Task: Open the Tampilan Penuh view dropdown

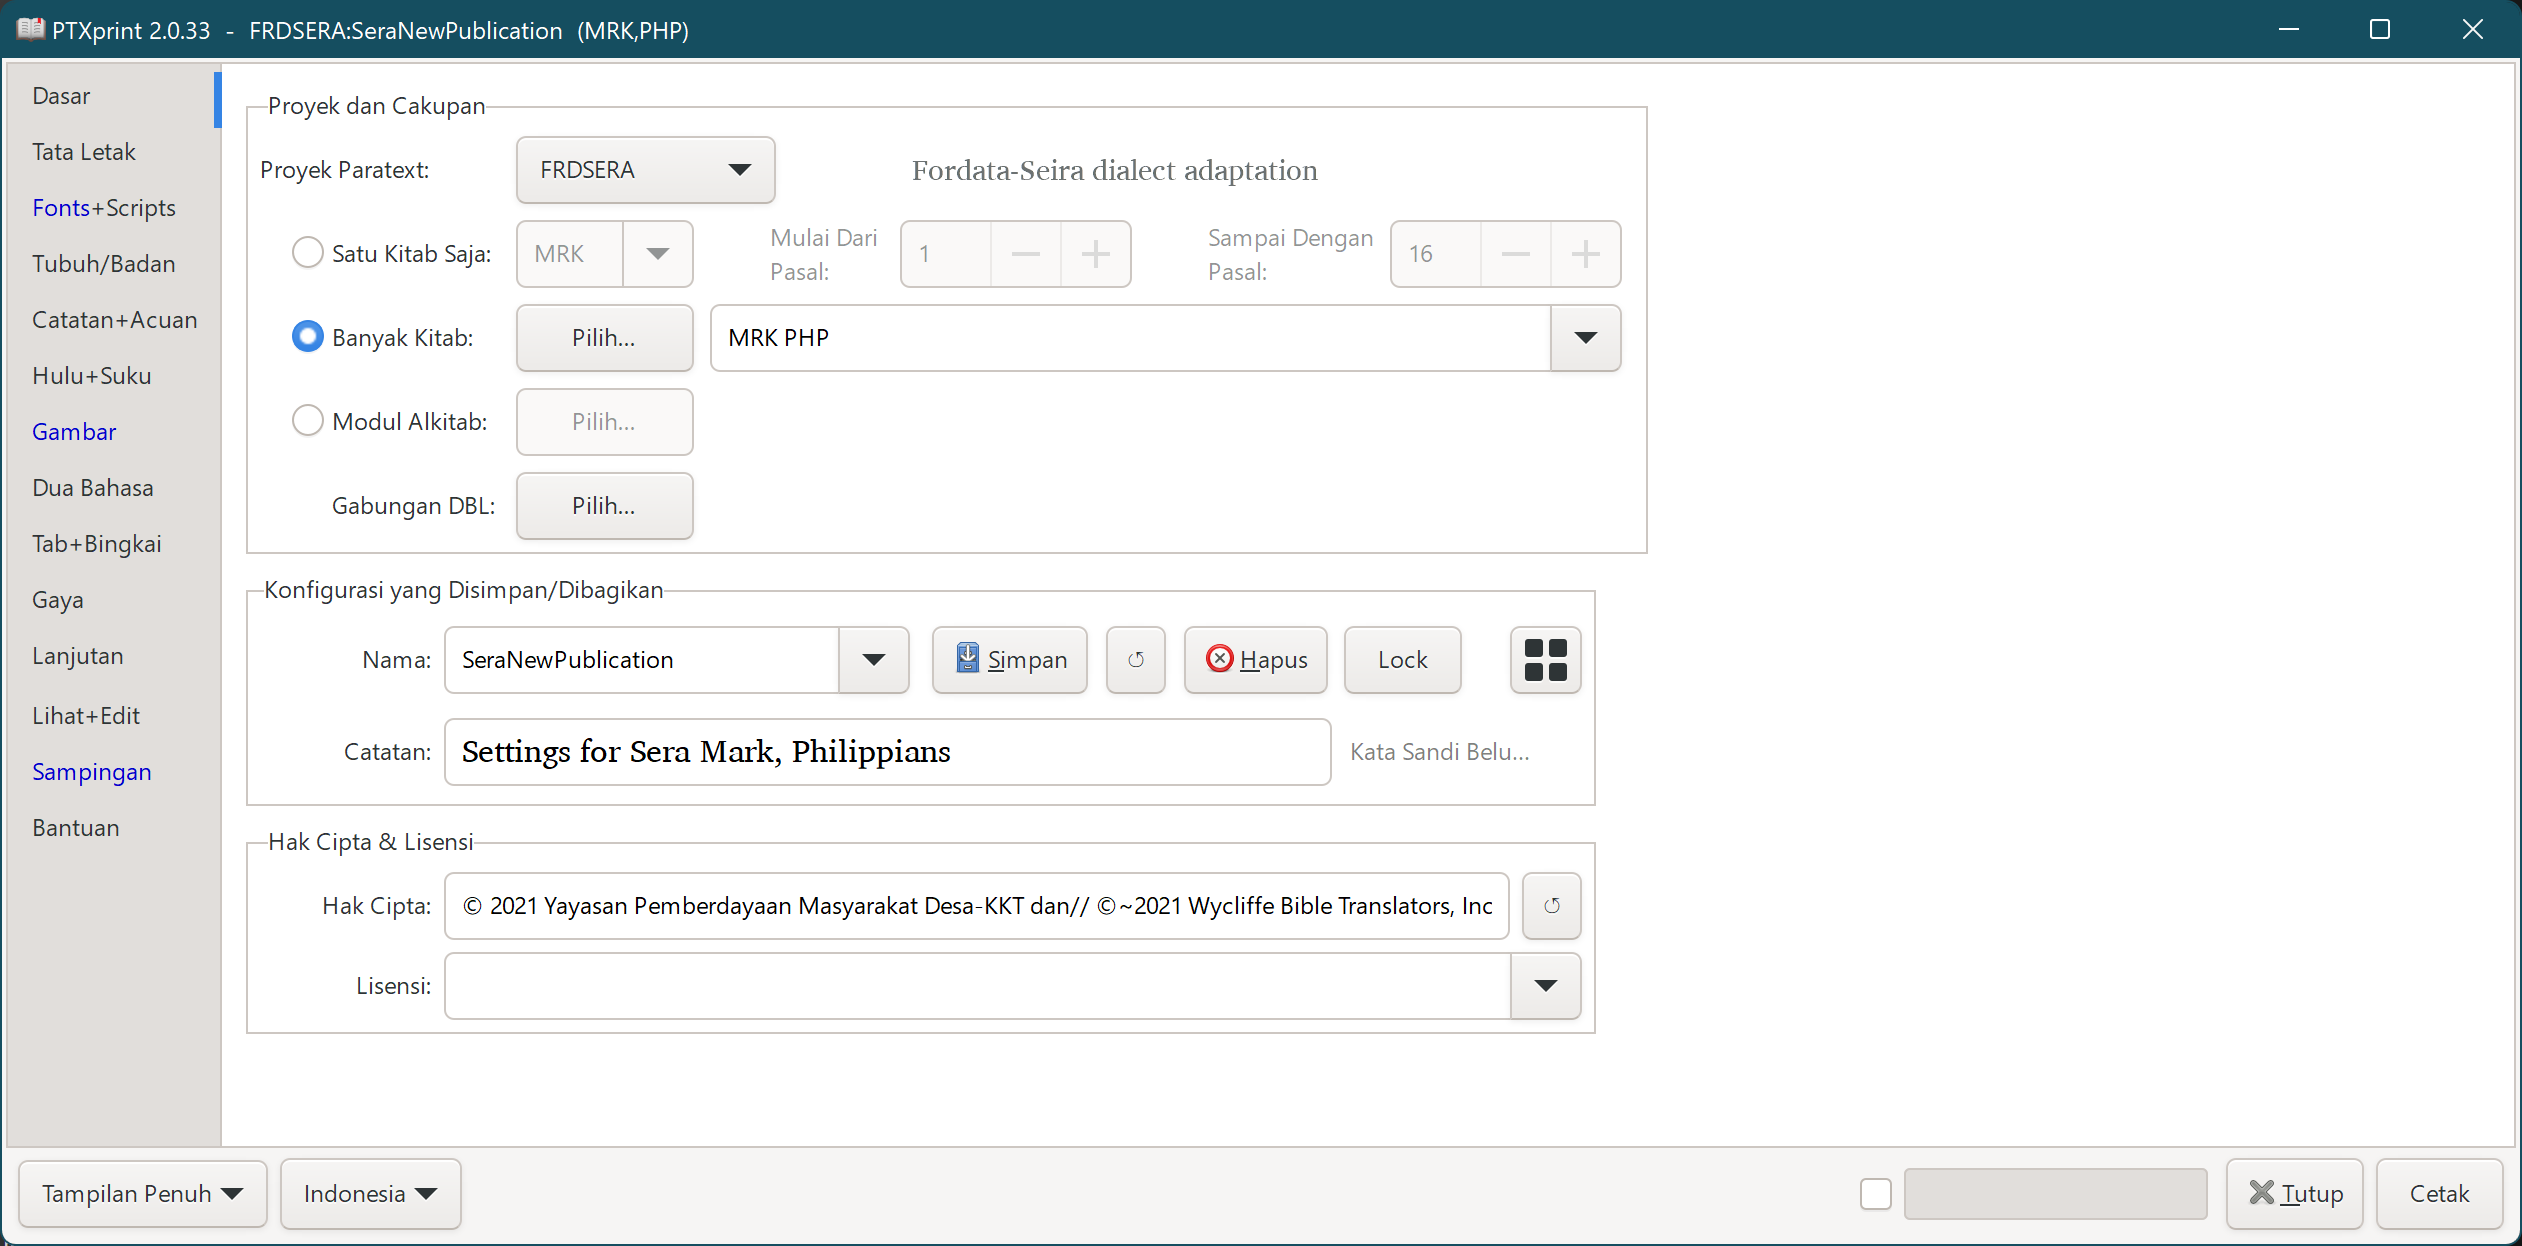Action: [x=143, y=1194]
